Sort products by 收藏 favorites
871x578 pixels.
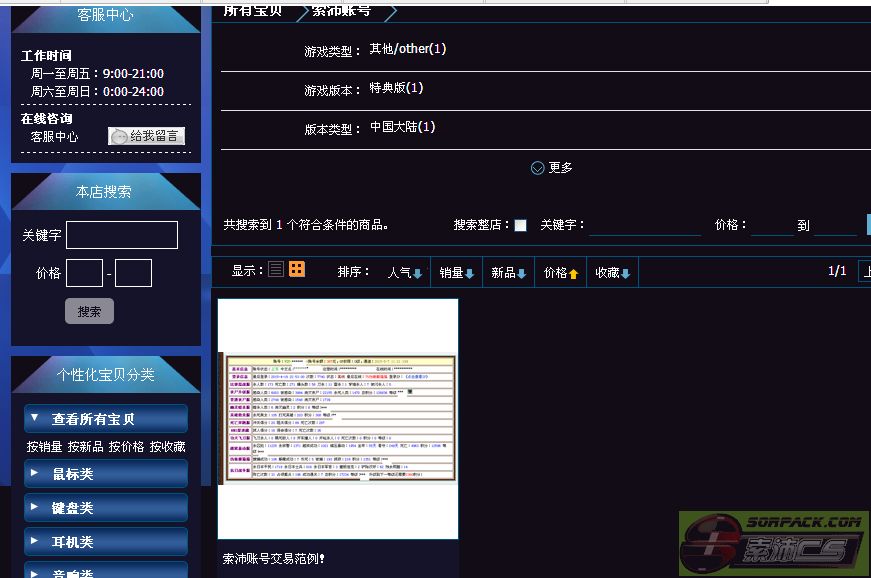click(x=613, y=272)
